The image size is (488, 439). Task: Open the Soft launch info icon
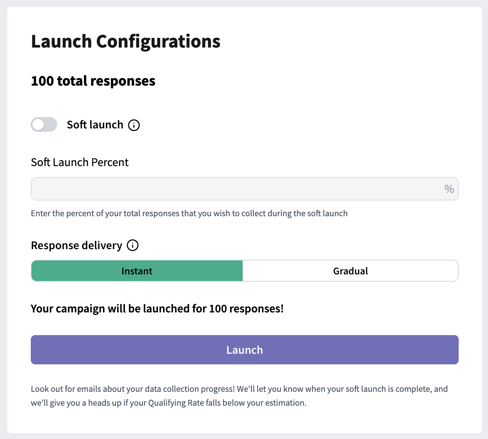tap(134, 125)
